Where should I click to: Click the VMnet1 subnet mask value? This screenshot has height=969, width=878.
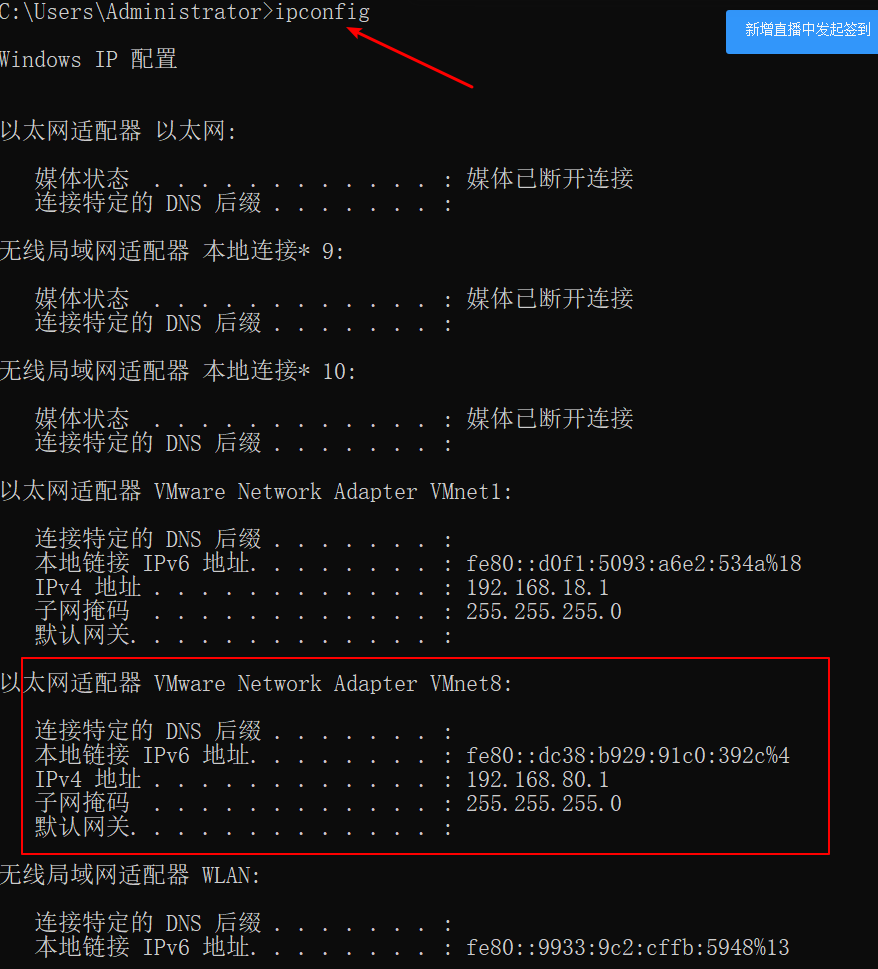543,611
